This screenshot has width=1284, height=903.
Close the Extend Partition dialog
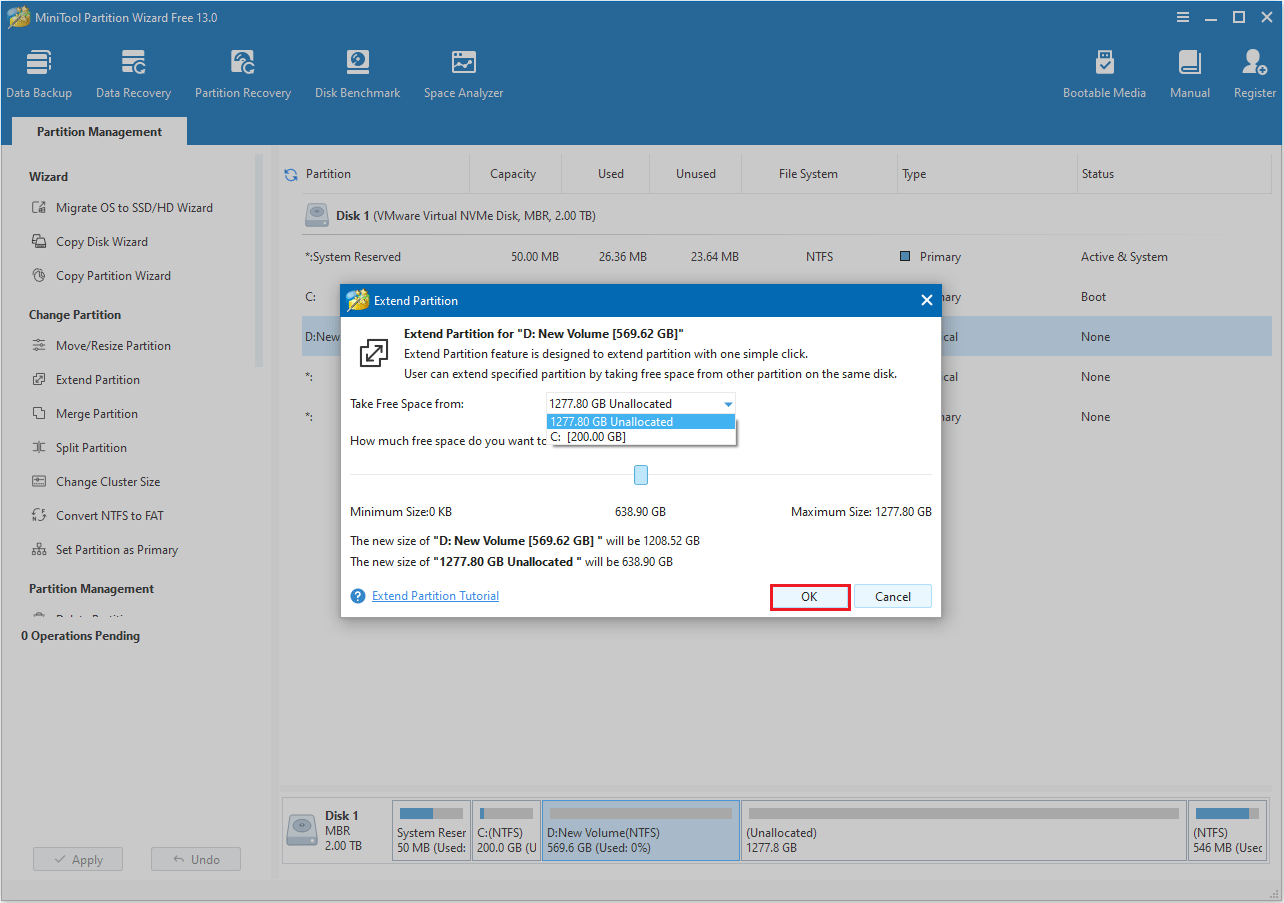point(926,300)
